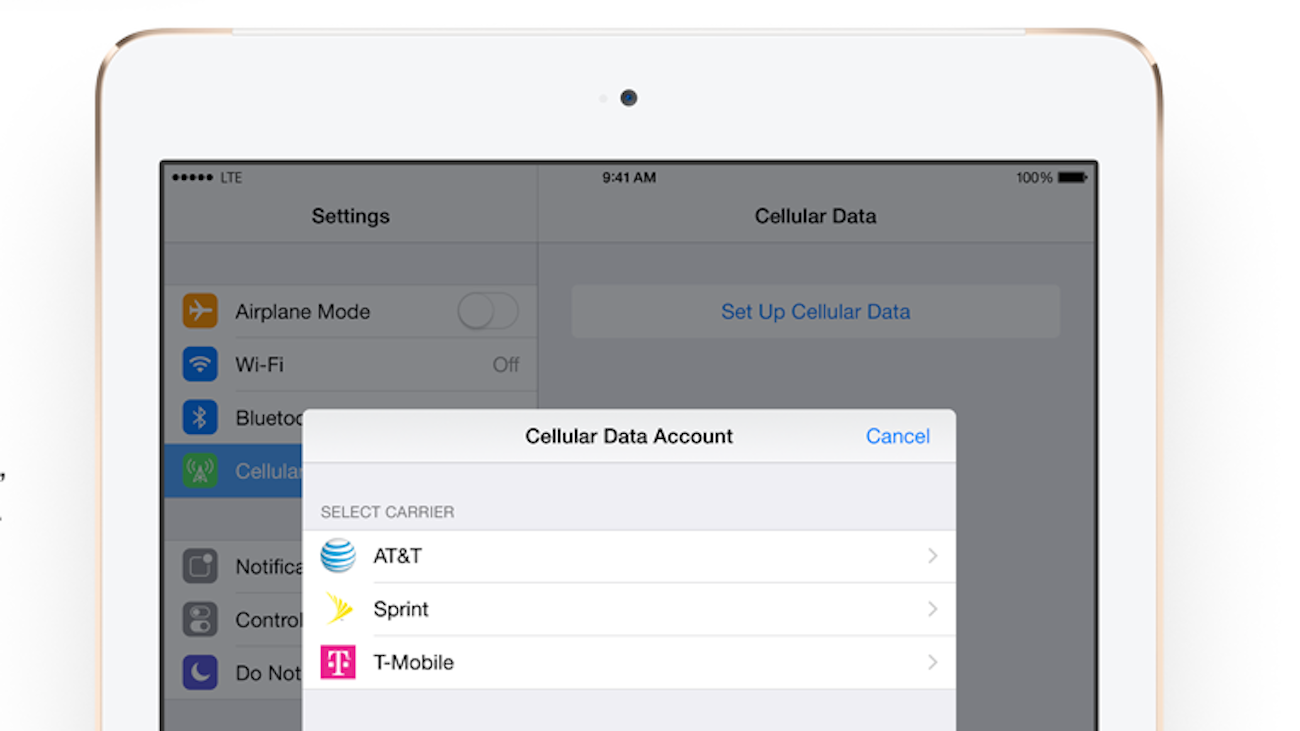The width and height of the screenshot is (1300, 731).
Task: Tap the AT&T globe logo
Action: [x=338, y=555]
